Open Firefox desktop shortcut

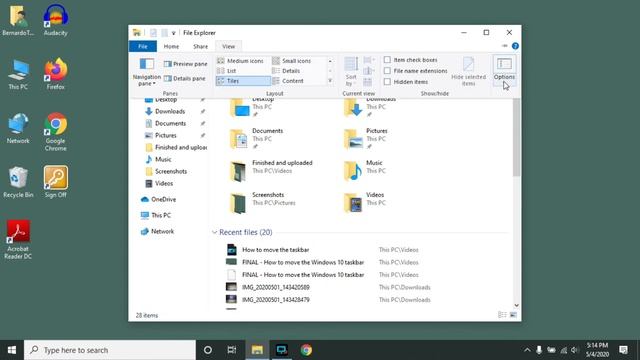[x=56, y=74]
